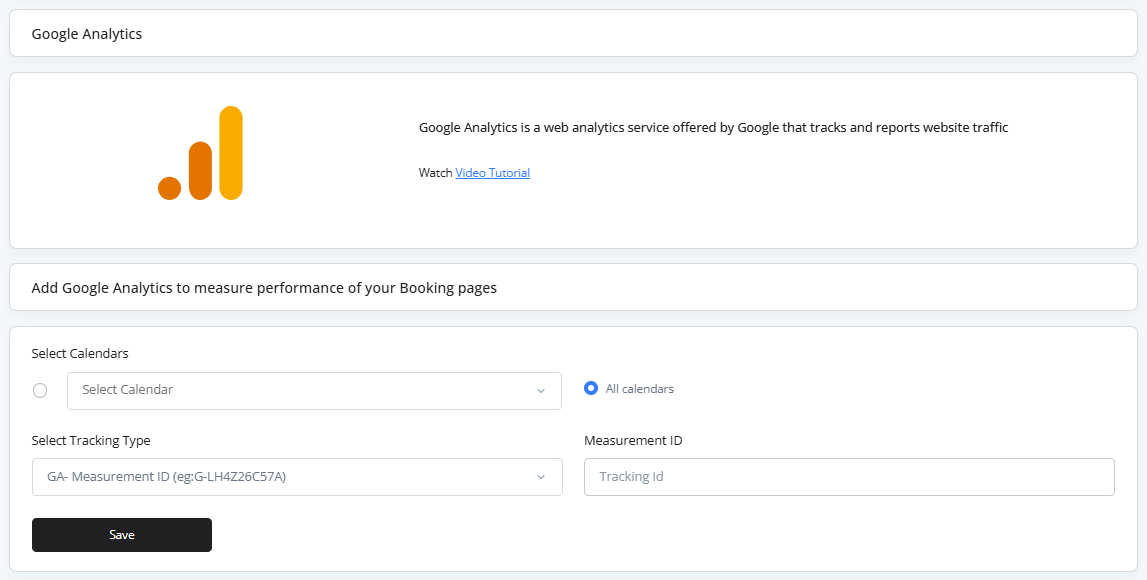Click the Select Calendars label

click(x=80, y=354)
